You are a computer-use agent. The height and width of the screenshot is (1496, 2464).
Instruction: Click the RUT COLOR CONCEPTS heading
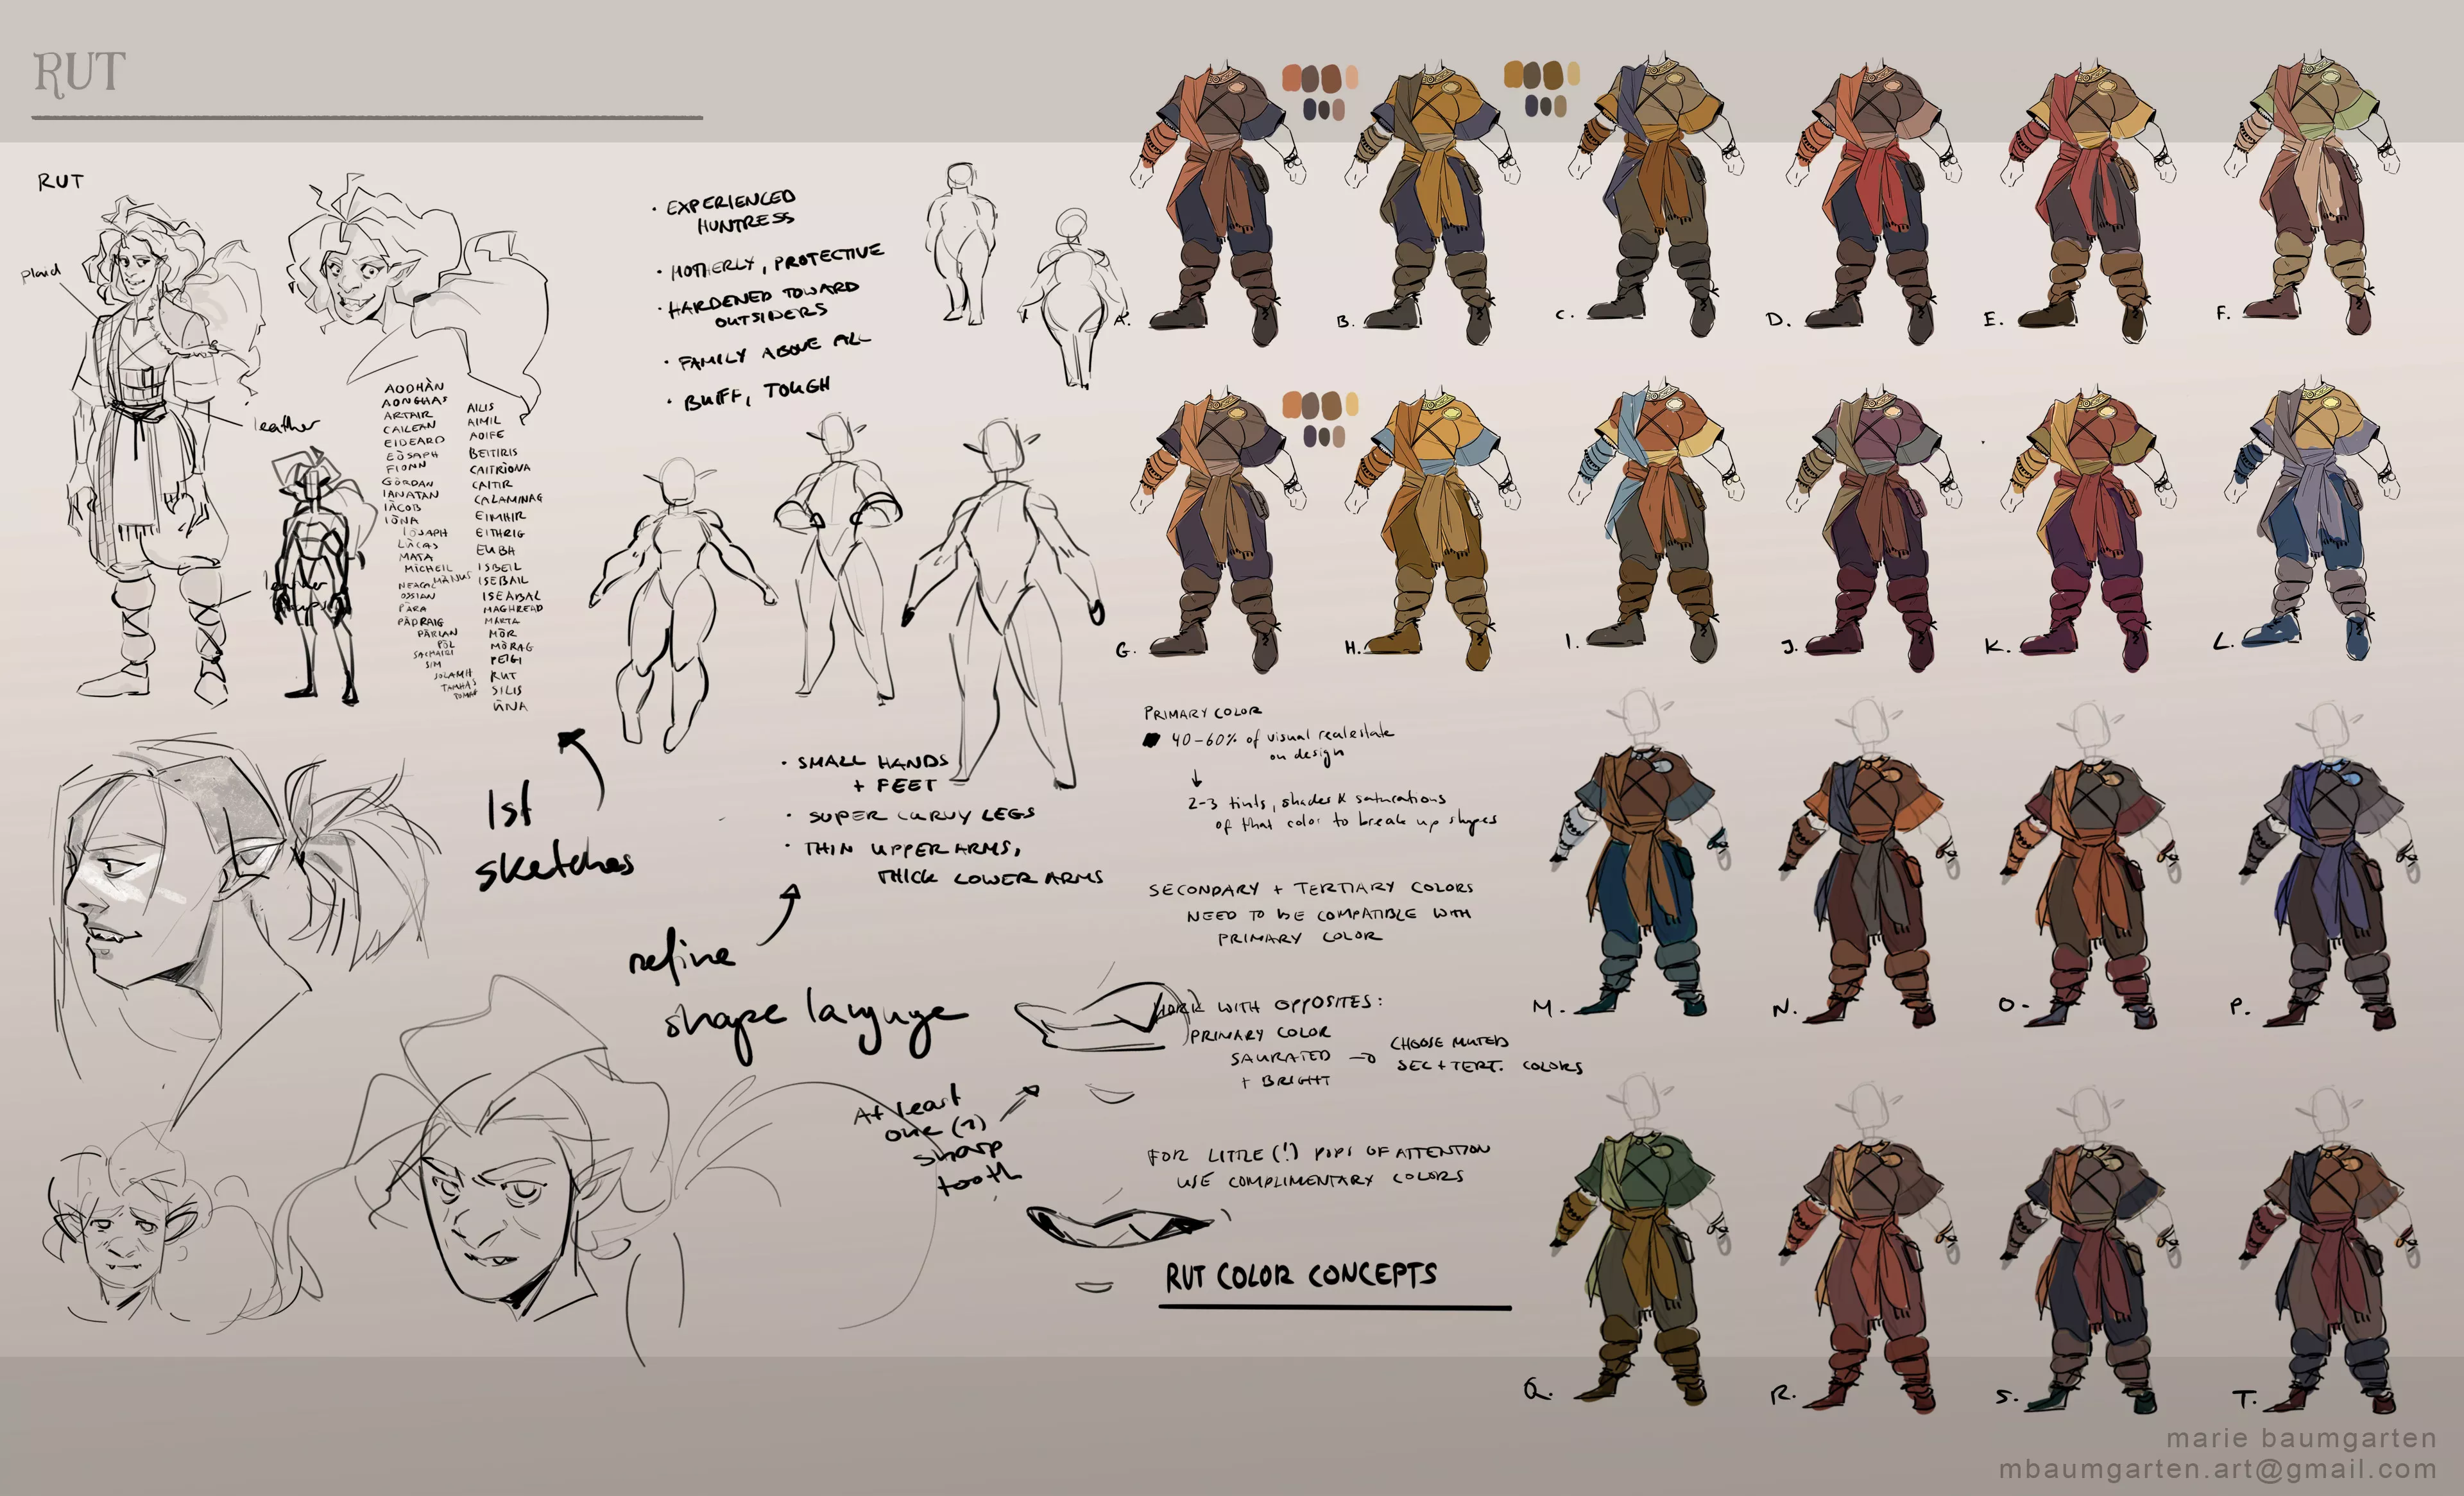pyautogui.click(x=1301, y=1275)
